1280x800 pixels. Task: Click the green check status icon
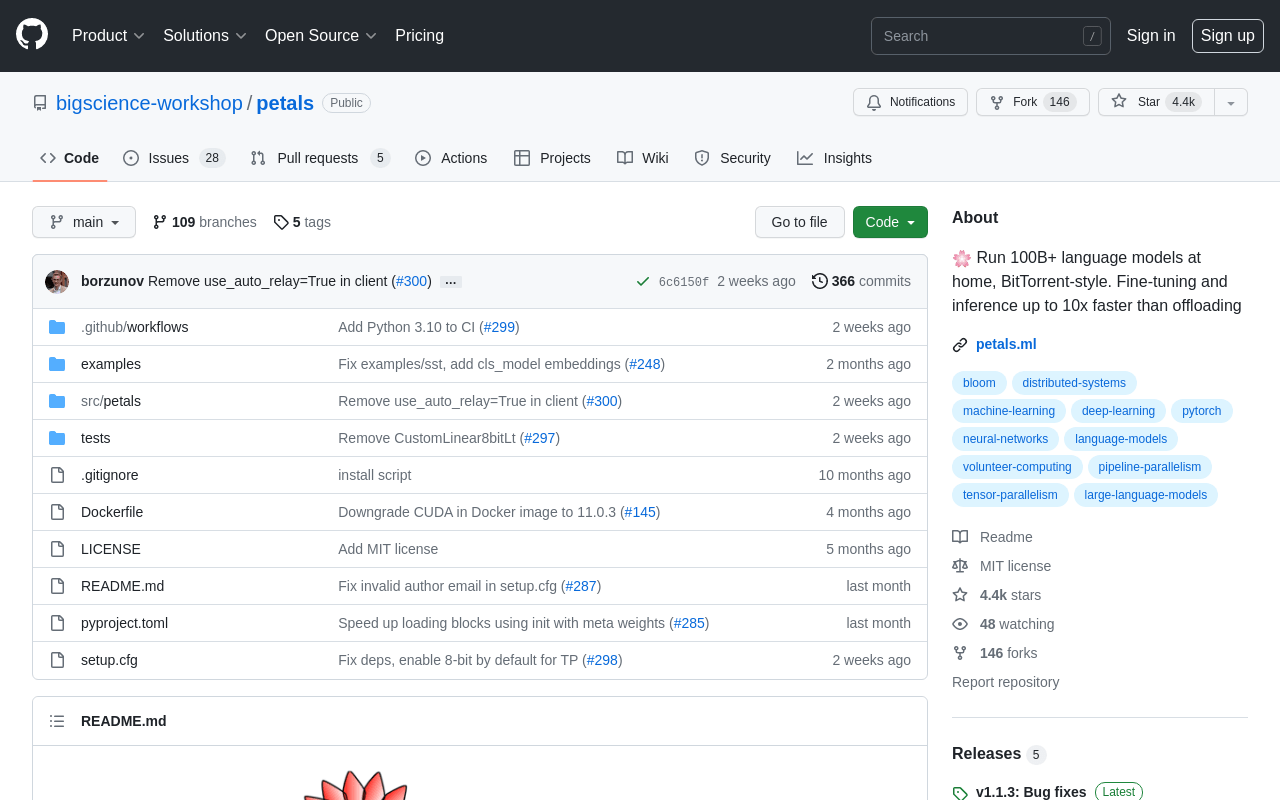click(x=643, y=281)
